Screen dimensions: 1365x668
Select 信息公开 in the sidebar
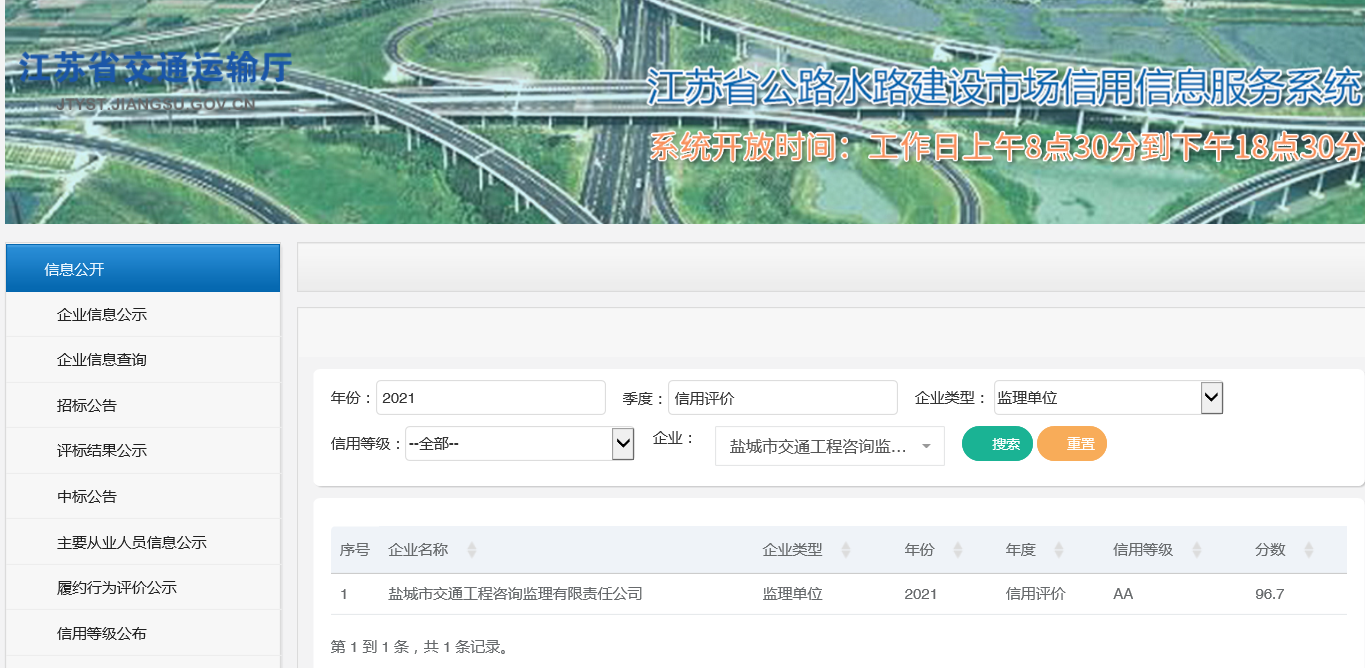[142, 268]
